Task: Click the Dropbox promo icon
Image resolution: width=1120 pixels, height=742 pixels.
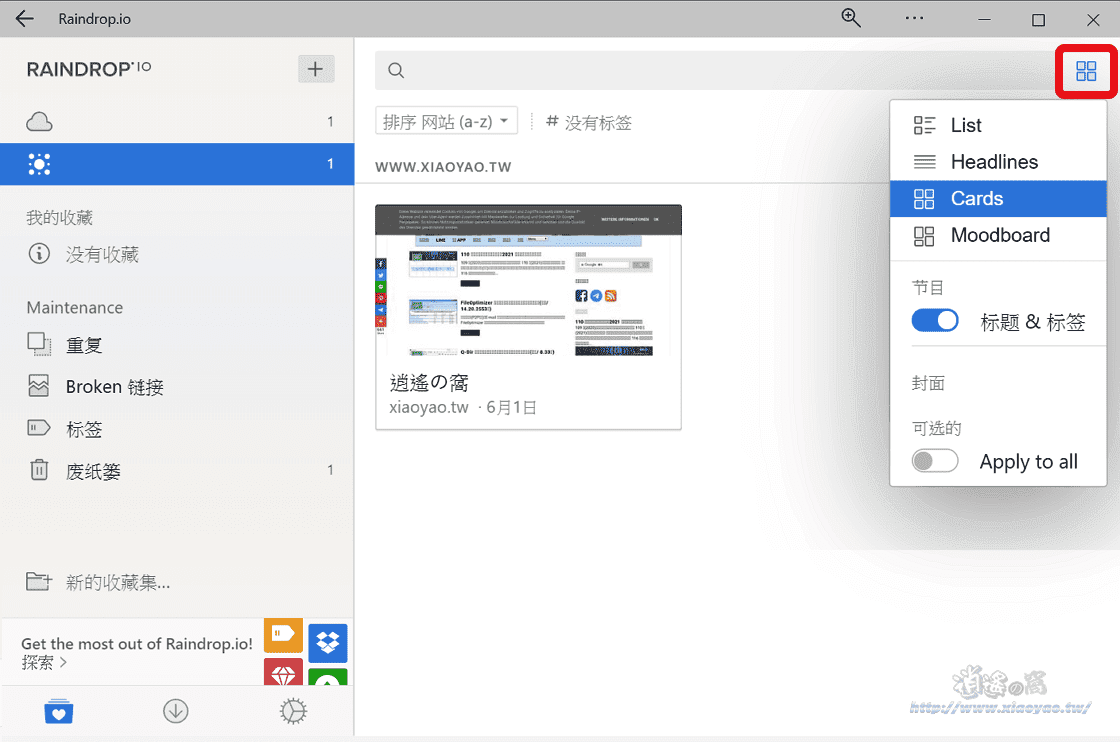Action: point(328,643)
